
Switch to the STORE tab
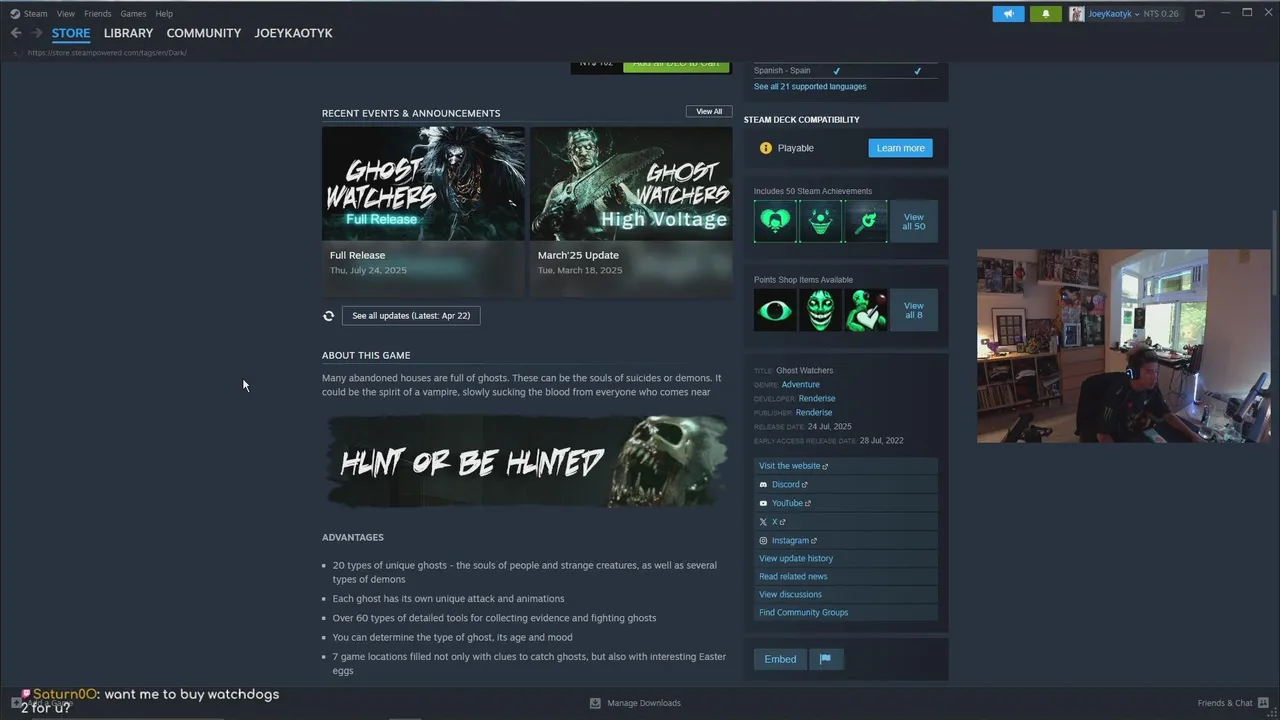pos(71,33)
